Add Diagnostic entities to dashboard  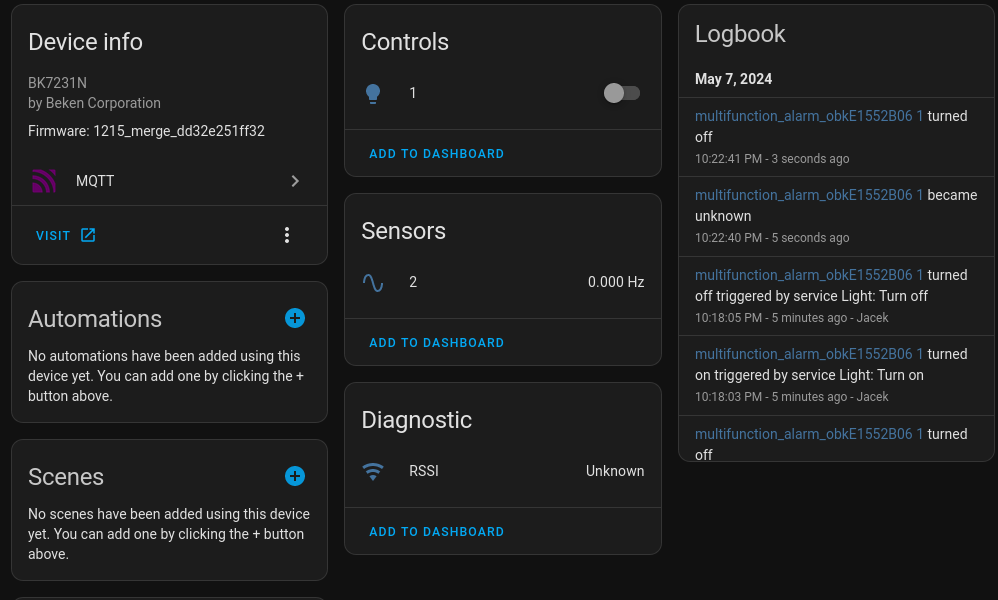437,532
